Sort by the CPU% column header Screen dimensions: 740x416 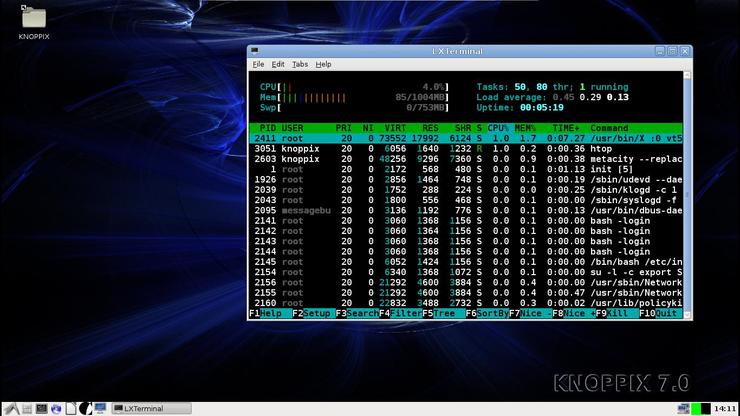[498, 128]
